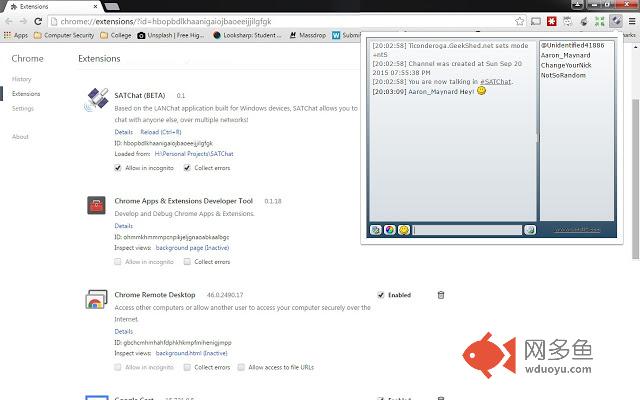Click the browser back arrow
Image resolution: width=640 pixels, height=400 pixels.
pyautogui.click(x=9, y=21)
